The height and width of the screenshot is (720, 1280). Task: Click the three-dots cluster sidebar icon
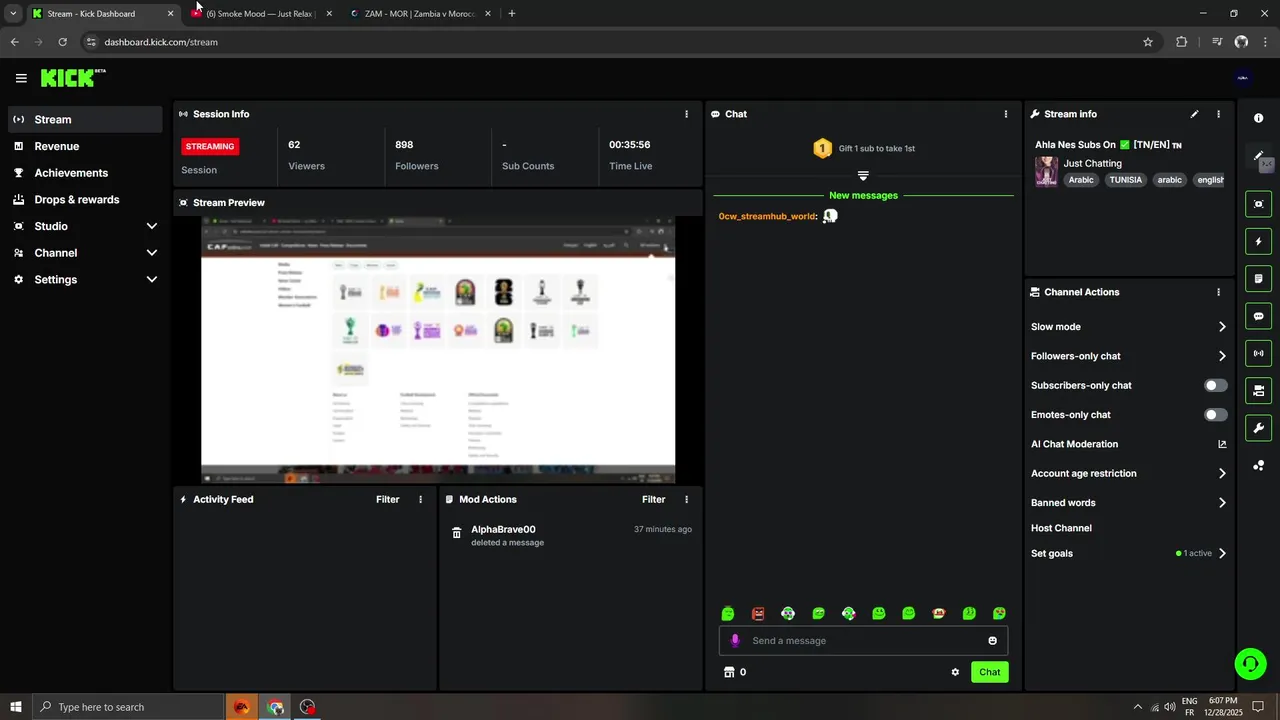[x=1259, y=466]
